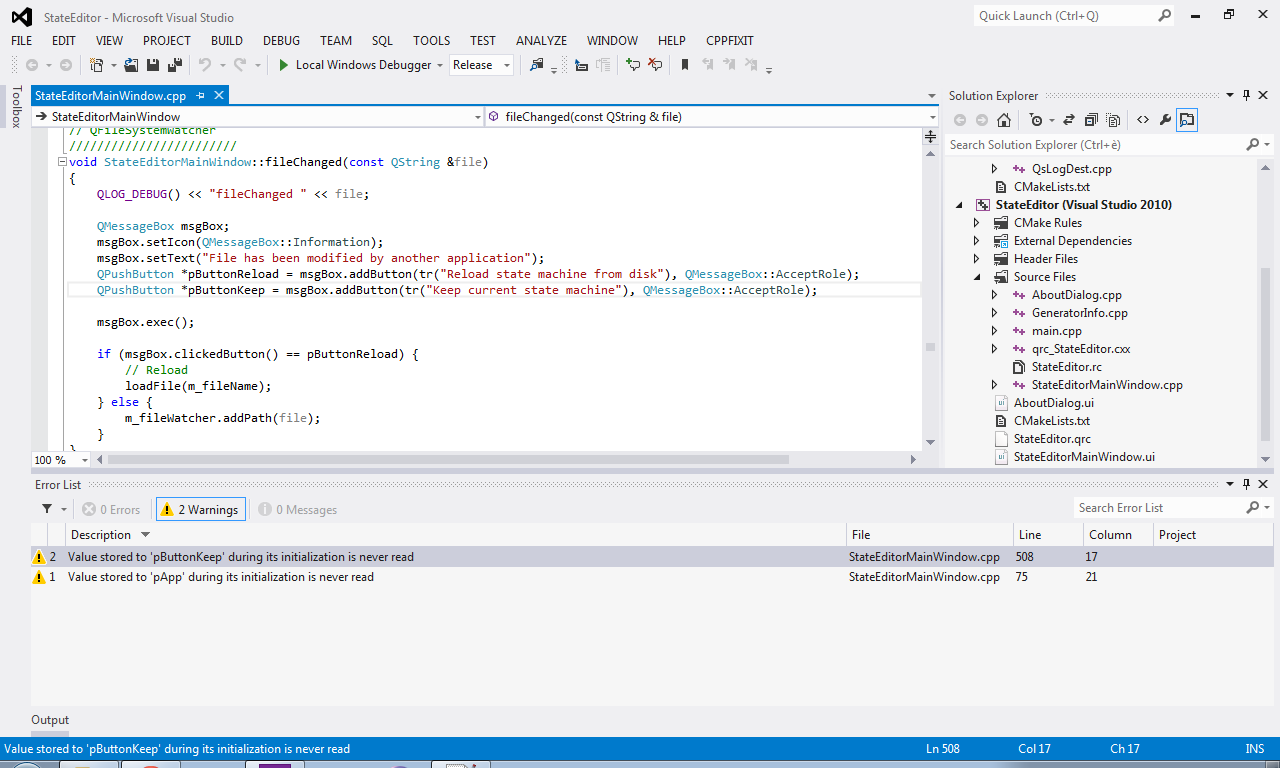
Task: Open the 100 % zoom dropdown
Action: pyautogui.click(x=84, y=460)
